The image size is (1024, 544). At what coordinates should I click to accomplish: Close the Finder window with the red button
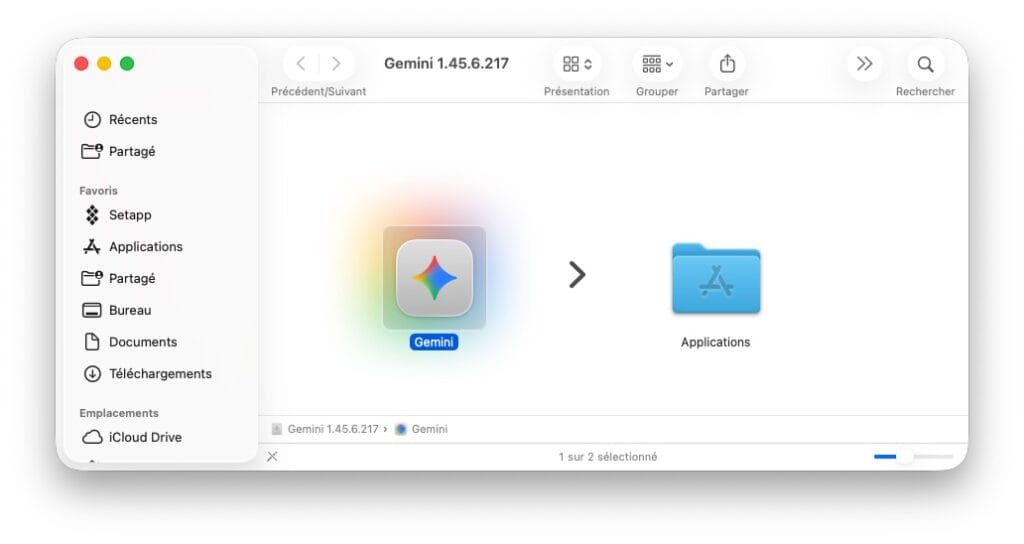point(81,63)
